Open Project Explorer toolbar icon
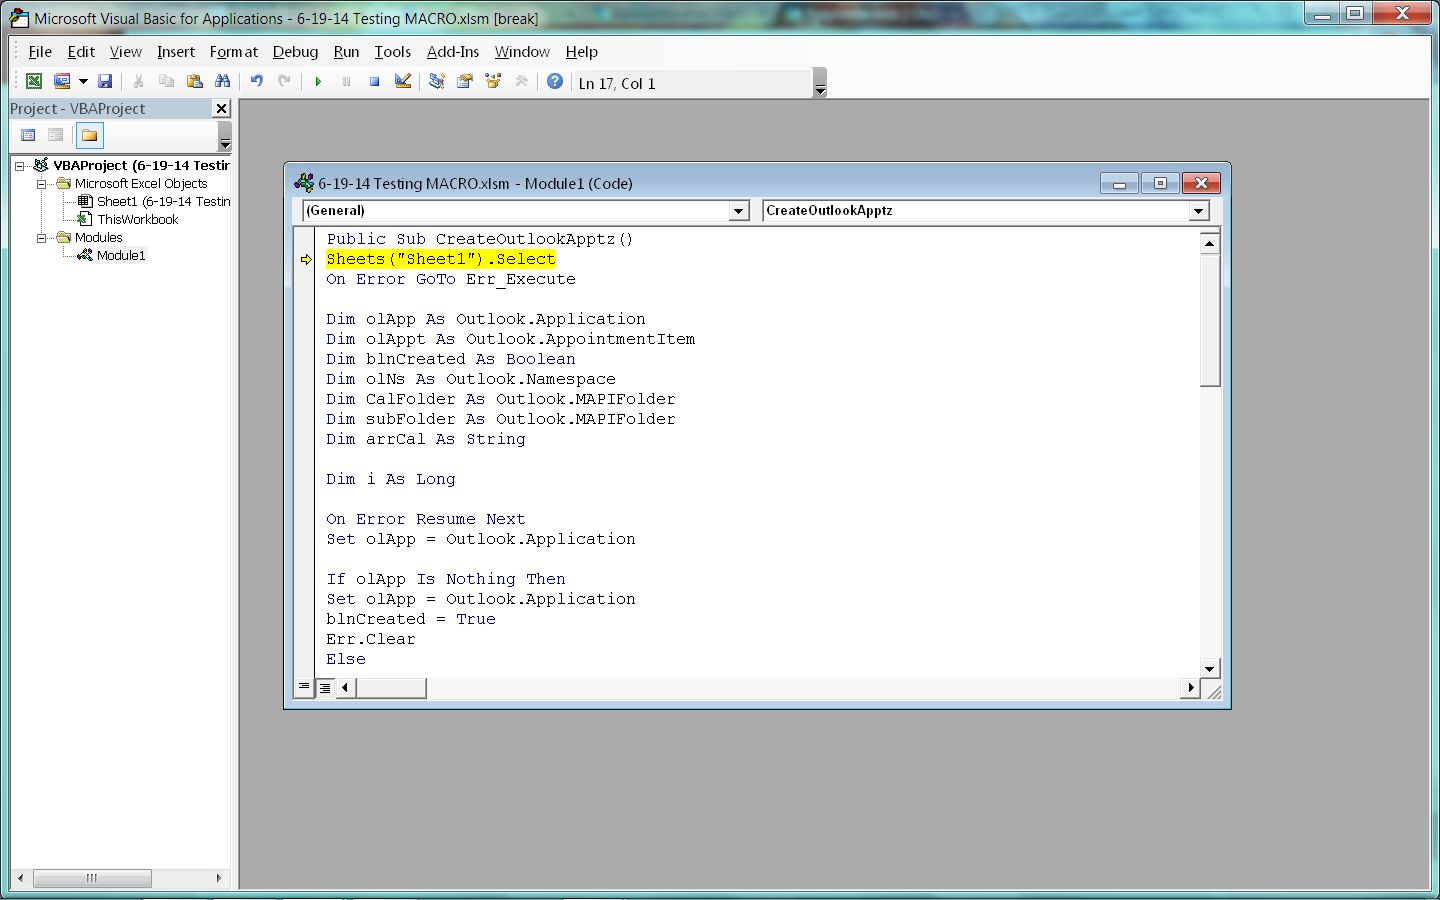Viewport: 1440px width, 900px height. [x=437, y=82]
